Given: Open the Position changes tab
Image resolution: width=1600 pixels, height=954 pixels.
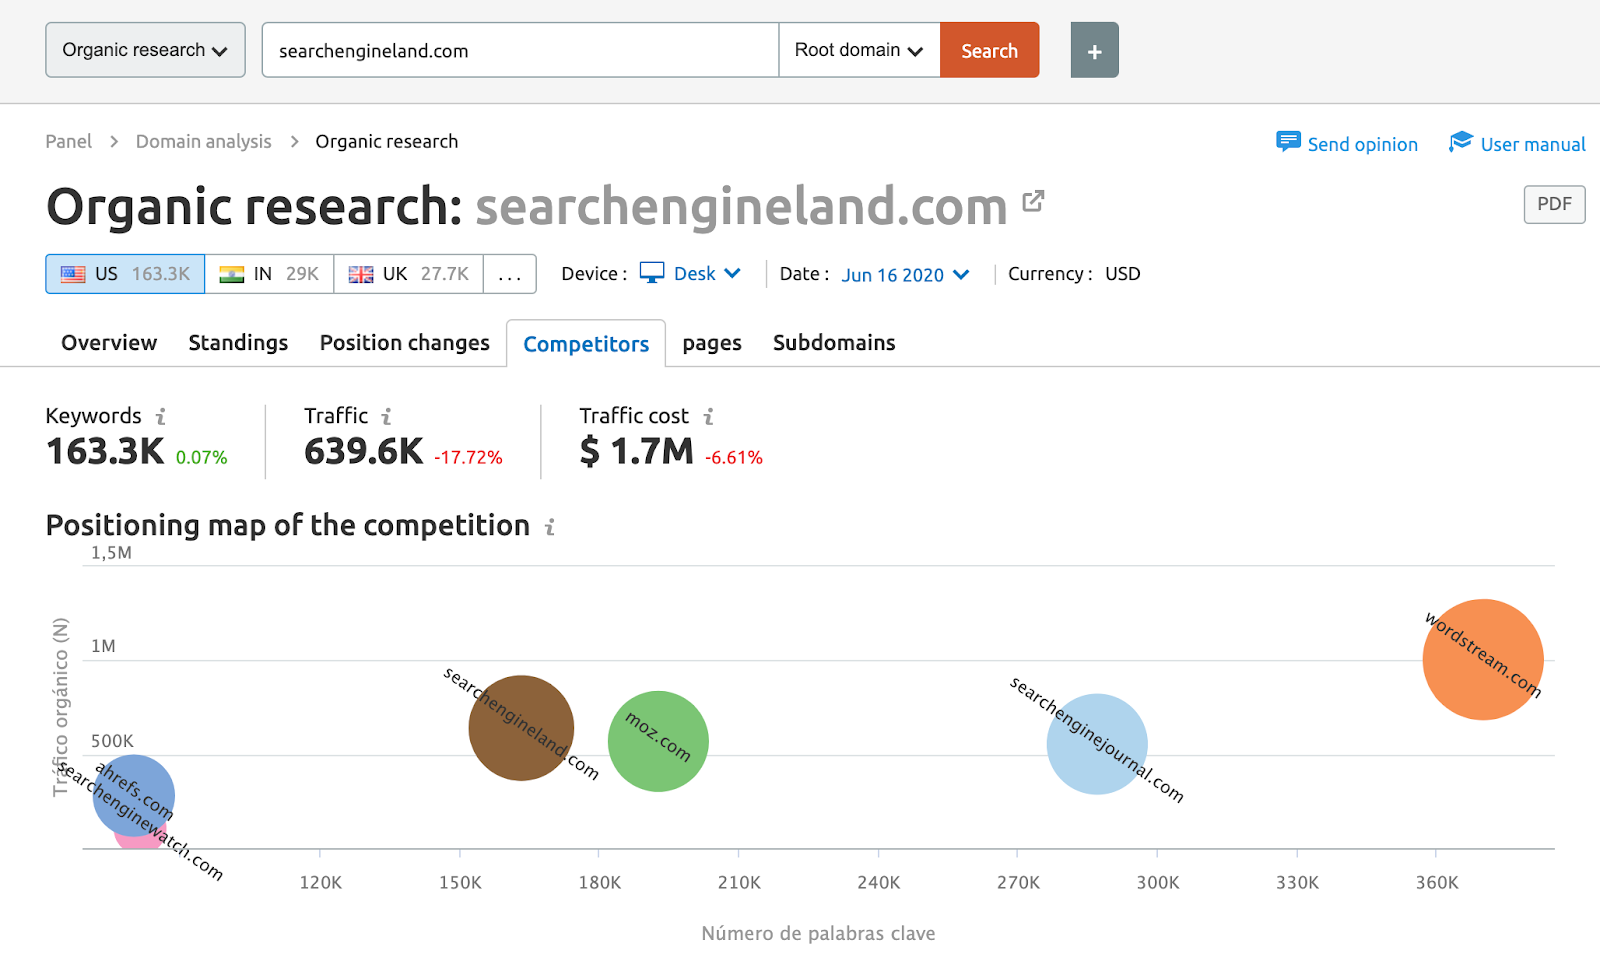Looking at the screenshot, I should (405, 343).
